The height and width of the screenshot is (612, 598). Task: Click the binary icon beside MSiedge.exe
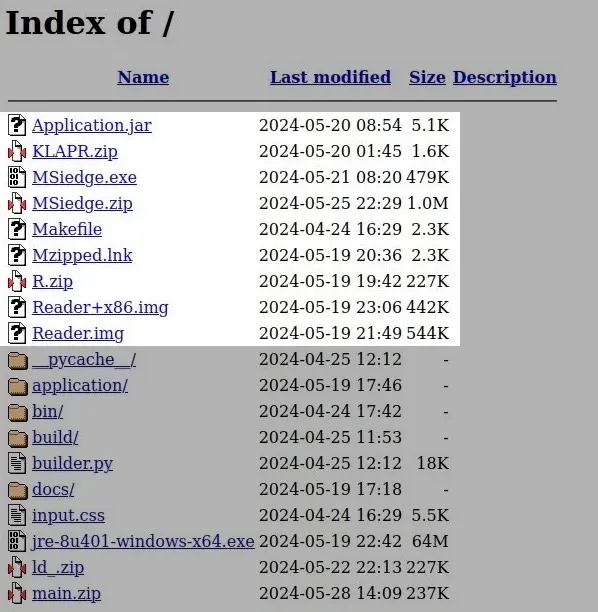pos(17,177)
